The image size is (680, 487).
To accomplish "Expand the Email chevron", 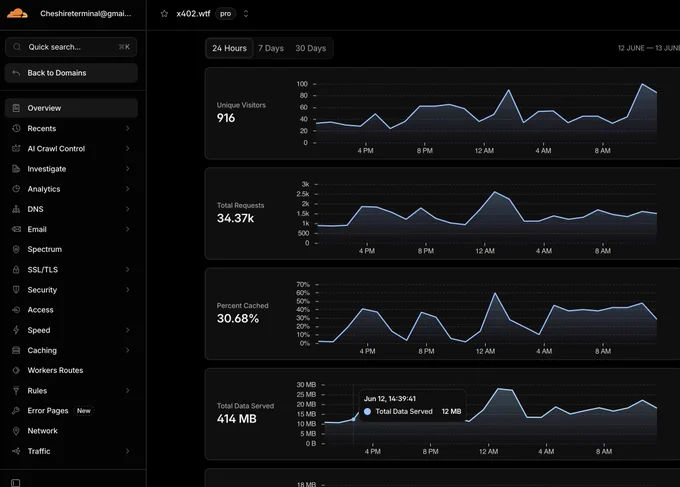I will coord(128,229).
